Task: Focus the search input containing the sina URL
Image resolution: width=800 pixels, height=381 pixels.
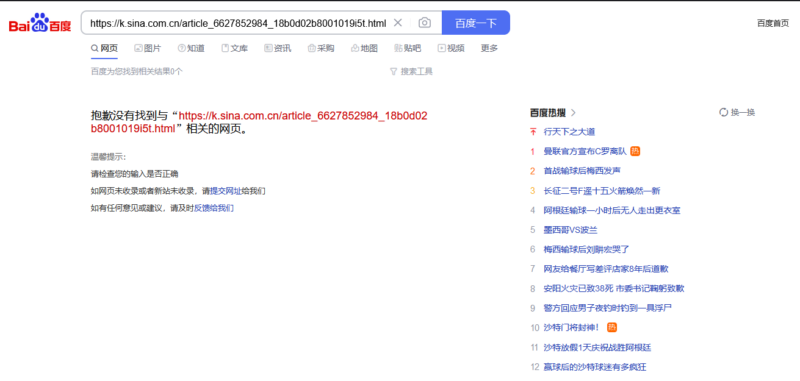Action: pyautogui.click(x=238, y=23)
